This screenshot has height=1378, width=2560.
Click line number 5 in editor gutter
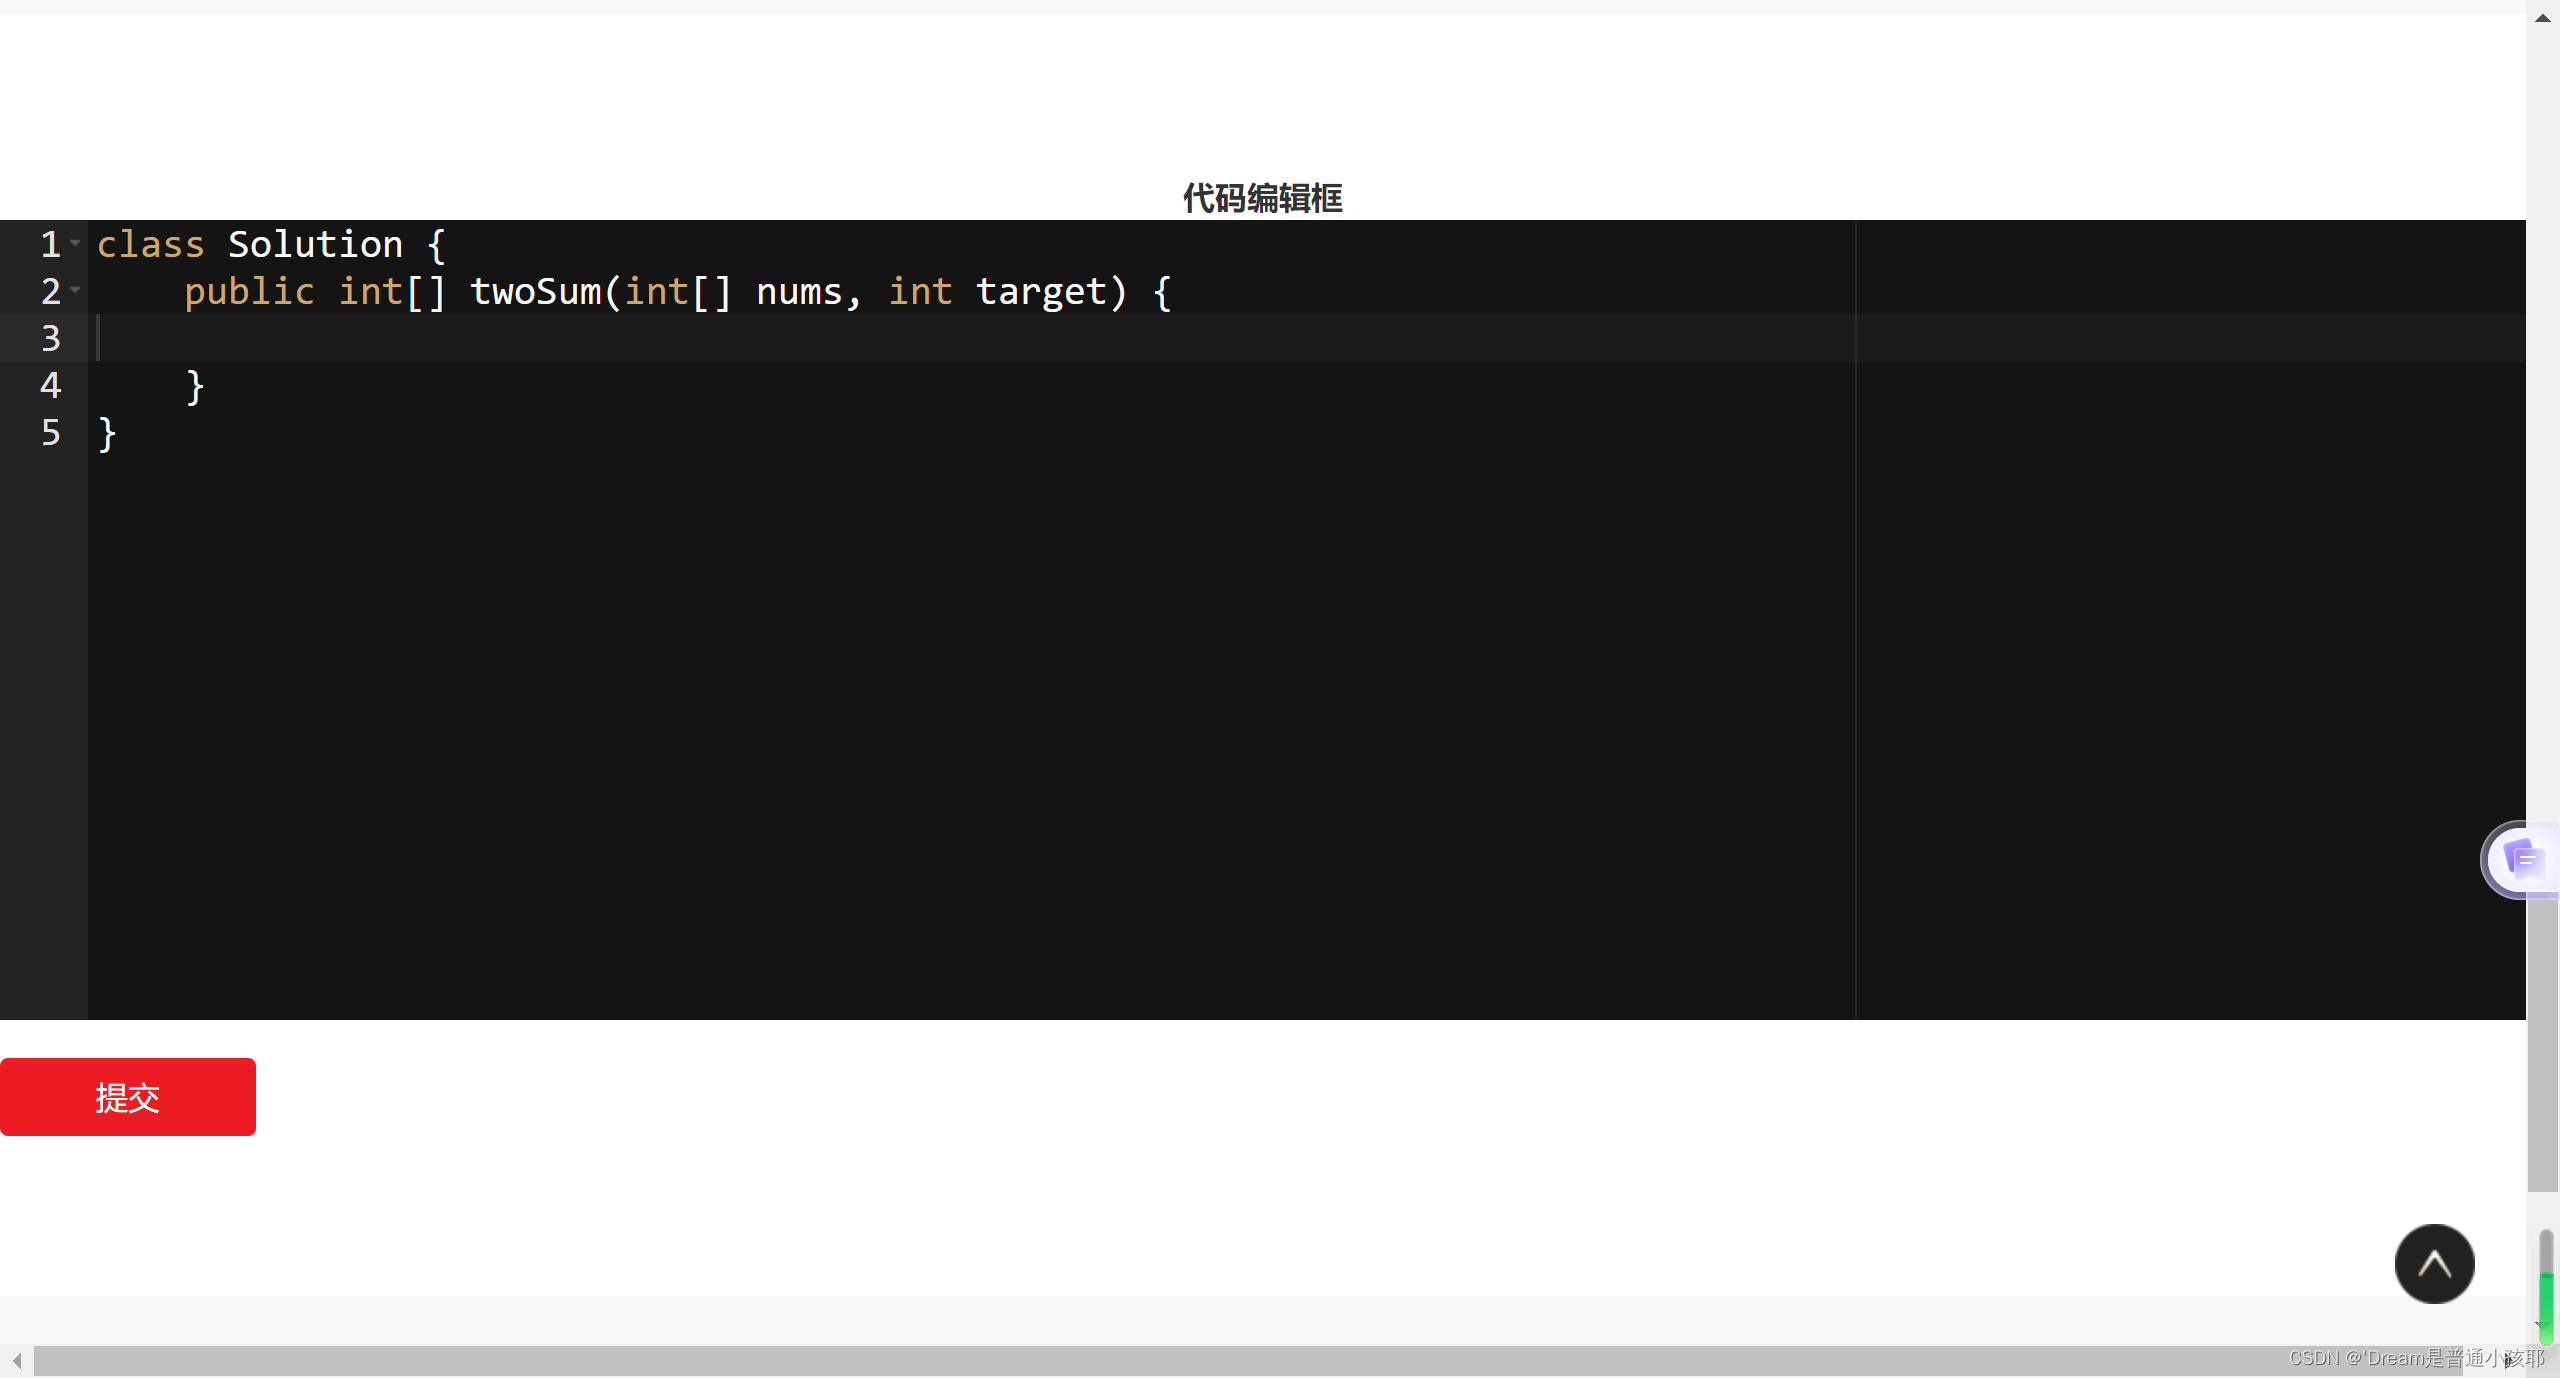[51, 434]
